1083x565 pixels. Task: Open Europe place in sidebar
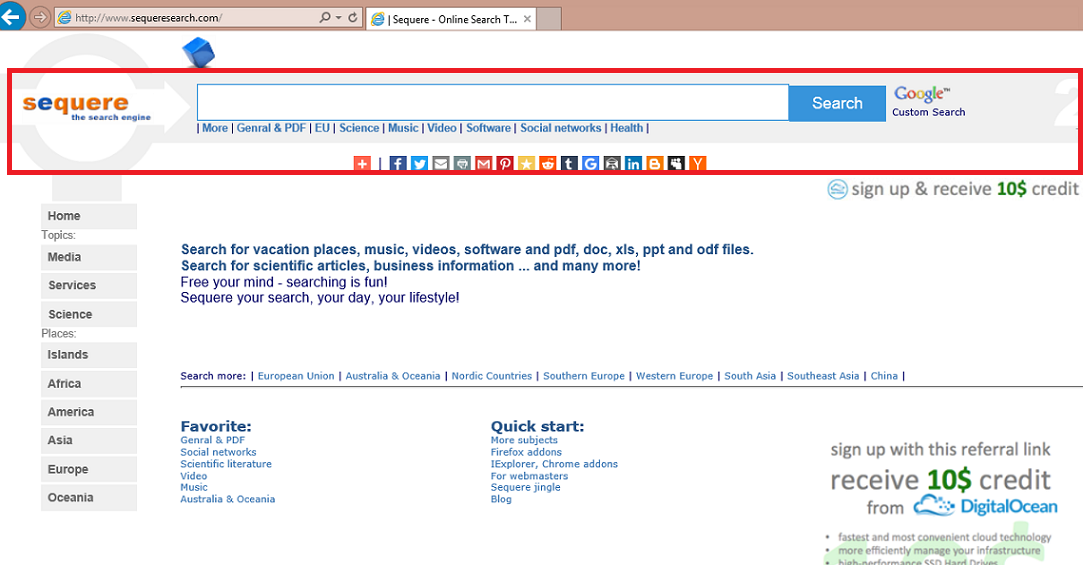[x=89, y=470]
